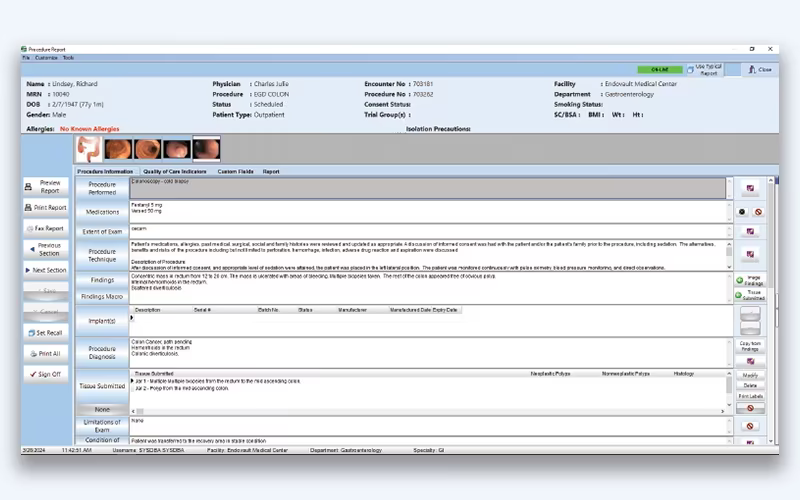The image size is (800, 500).
Task: Click the red prohibit icon next to Medications
Action: click(758, 212)
